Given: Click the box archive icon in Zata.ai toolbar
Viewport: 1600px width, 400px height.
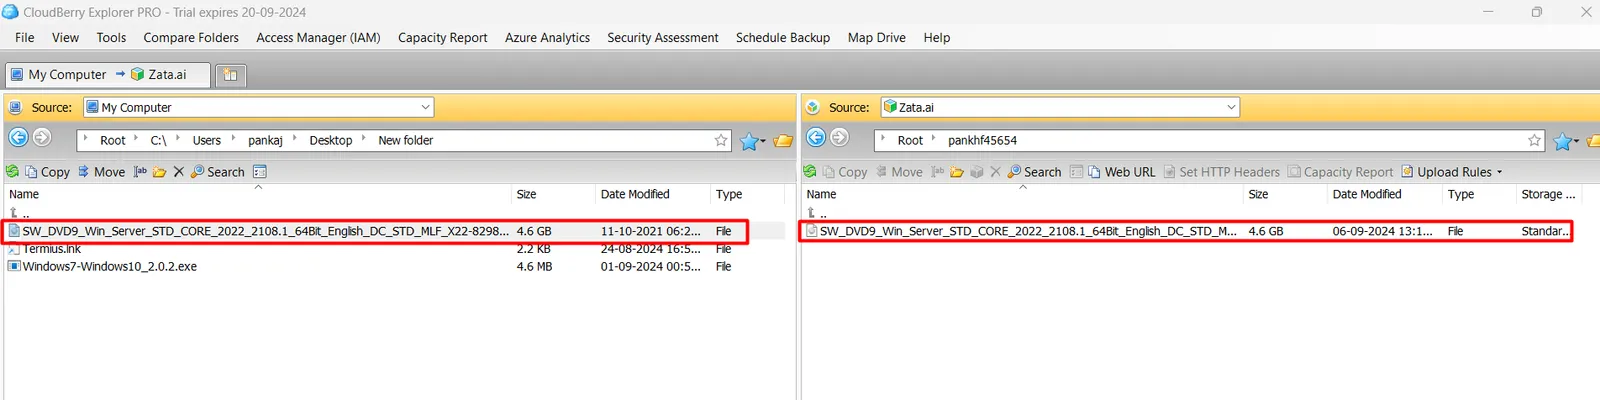Looking at the screenshot, I should pos(977,172).
